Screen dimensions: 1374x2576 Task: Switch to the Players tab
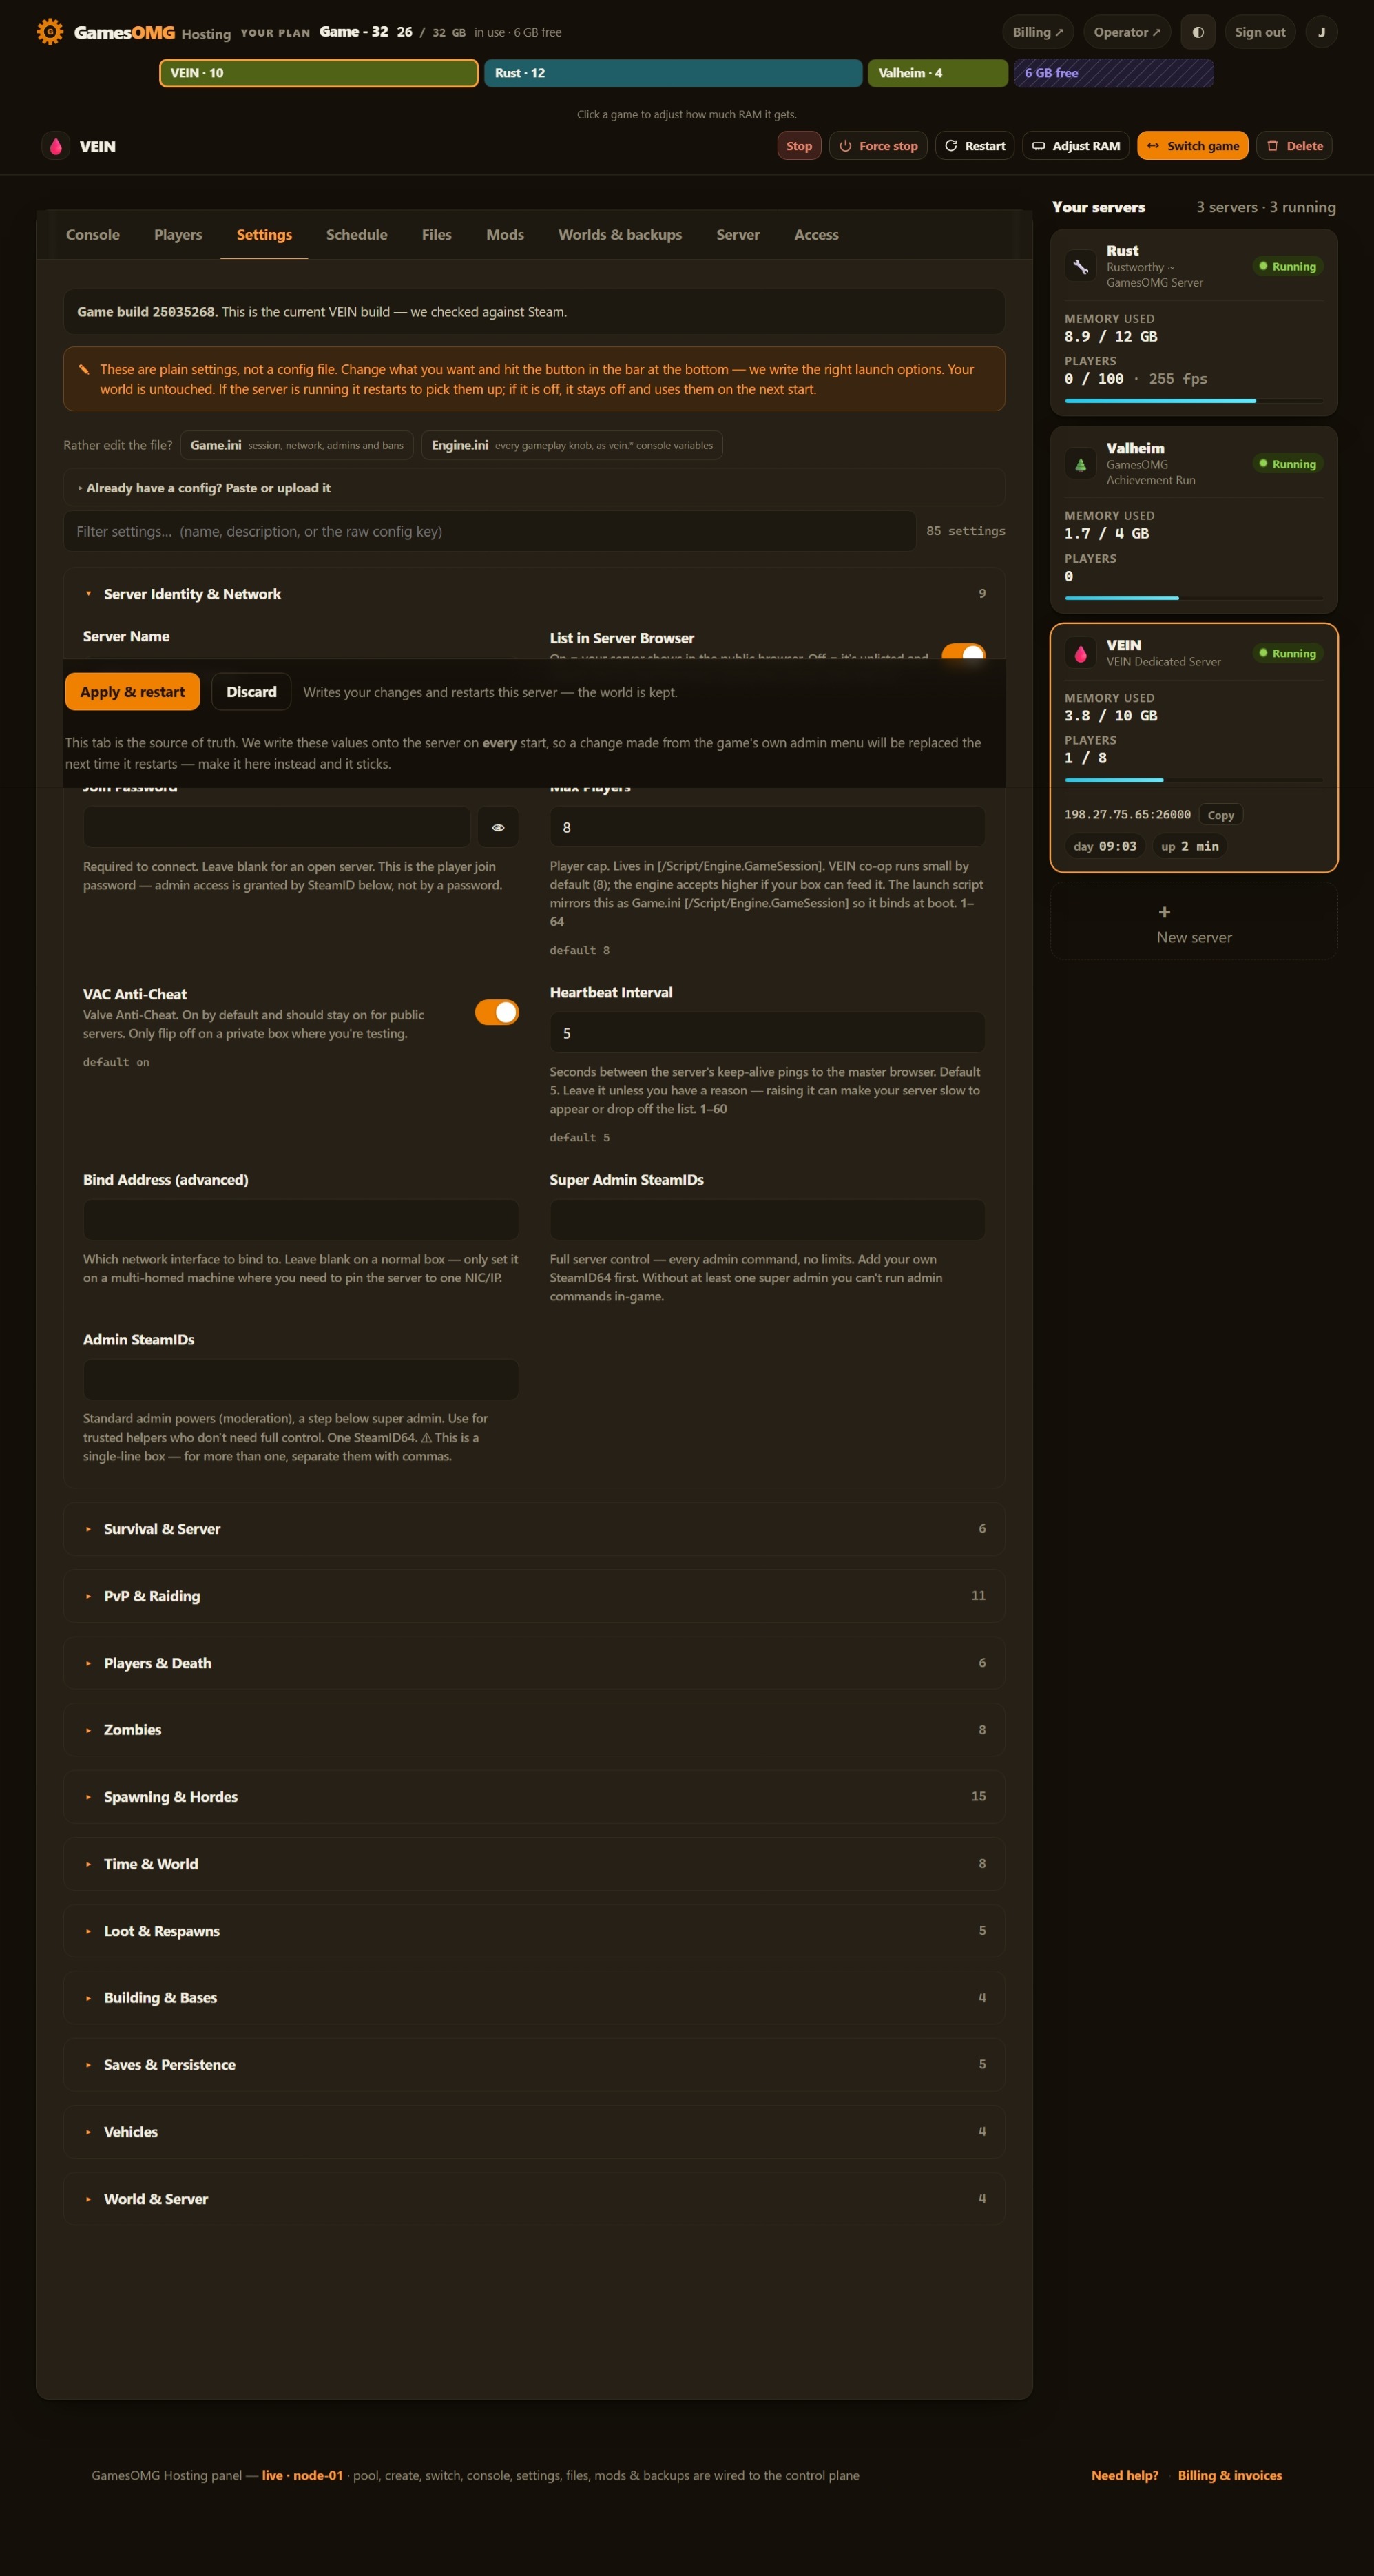178,235
